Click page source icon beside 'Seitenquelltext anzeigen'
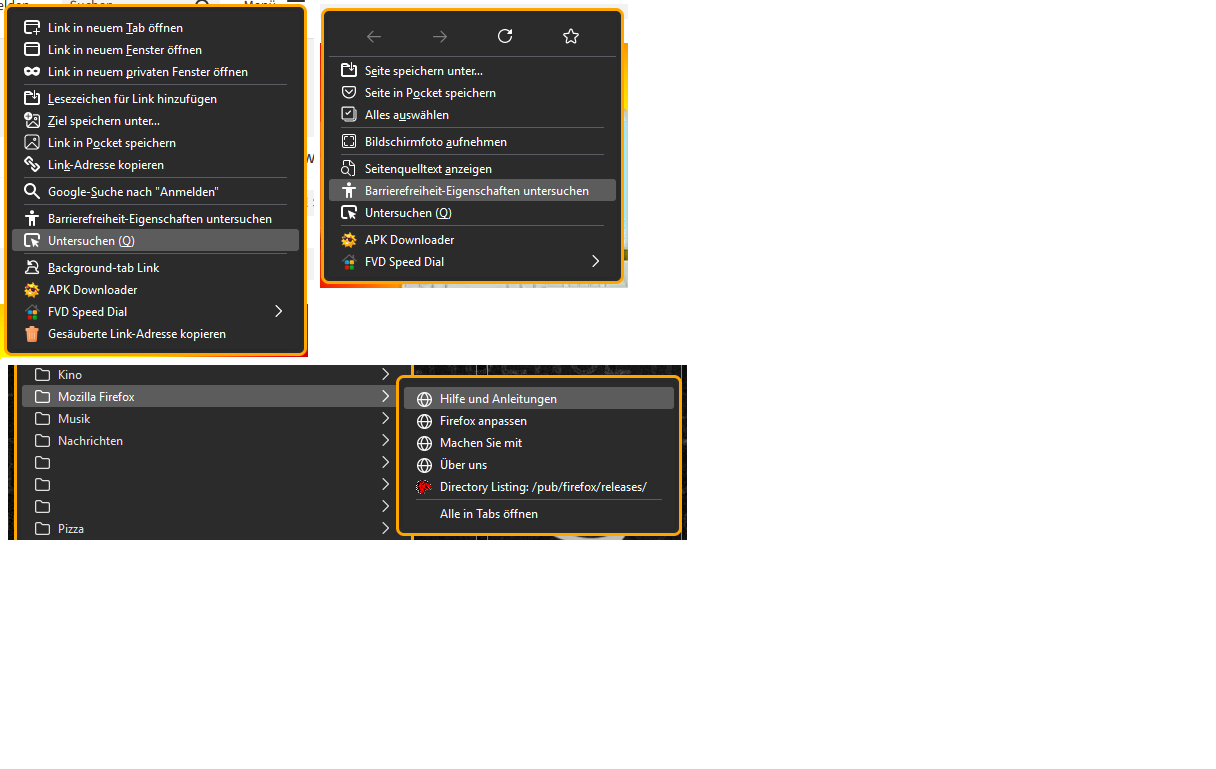 pyautogui.click(x=349, y=169)
